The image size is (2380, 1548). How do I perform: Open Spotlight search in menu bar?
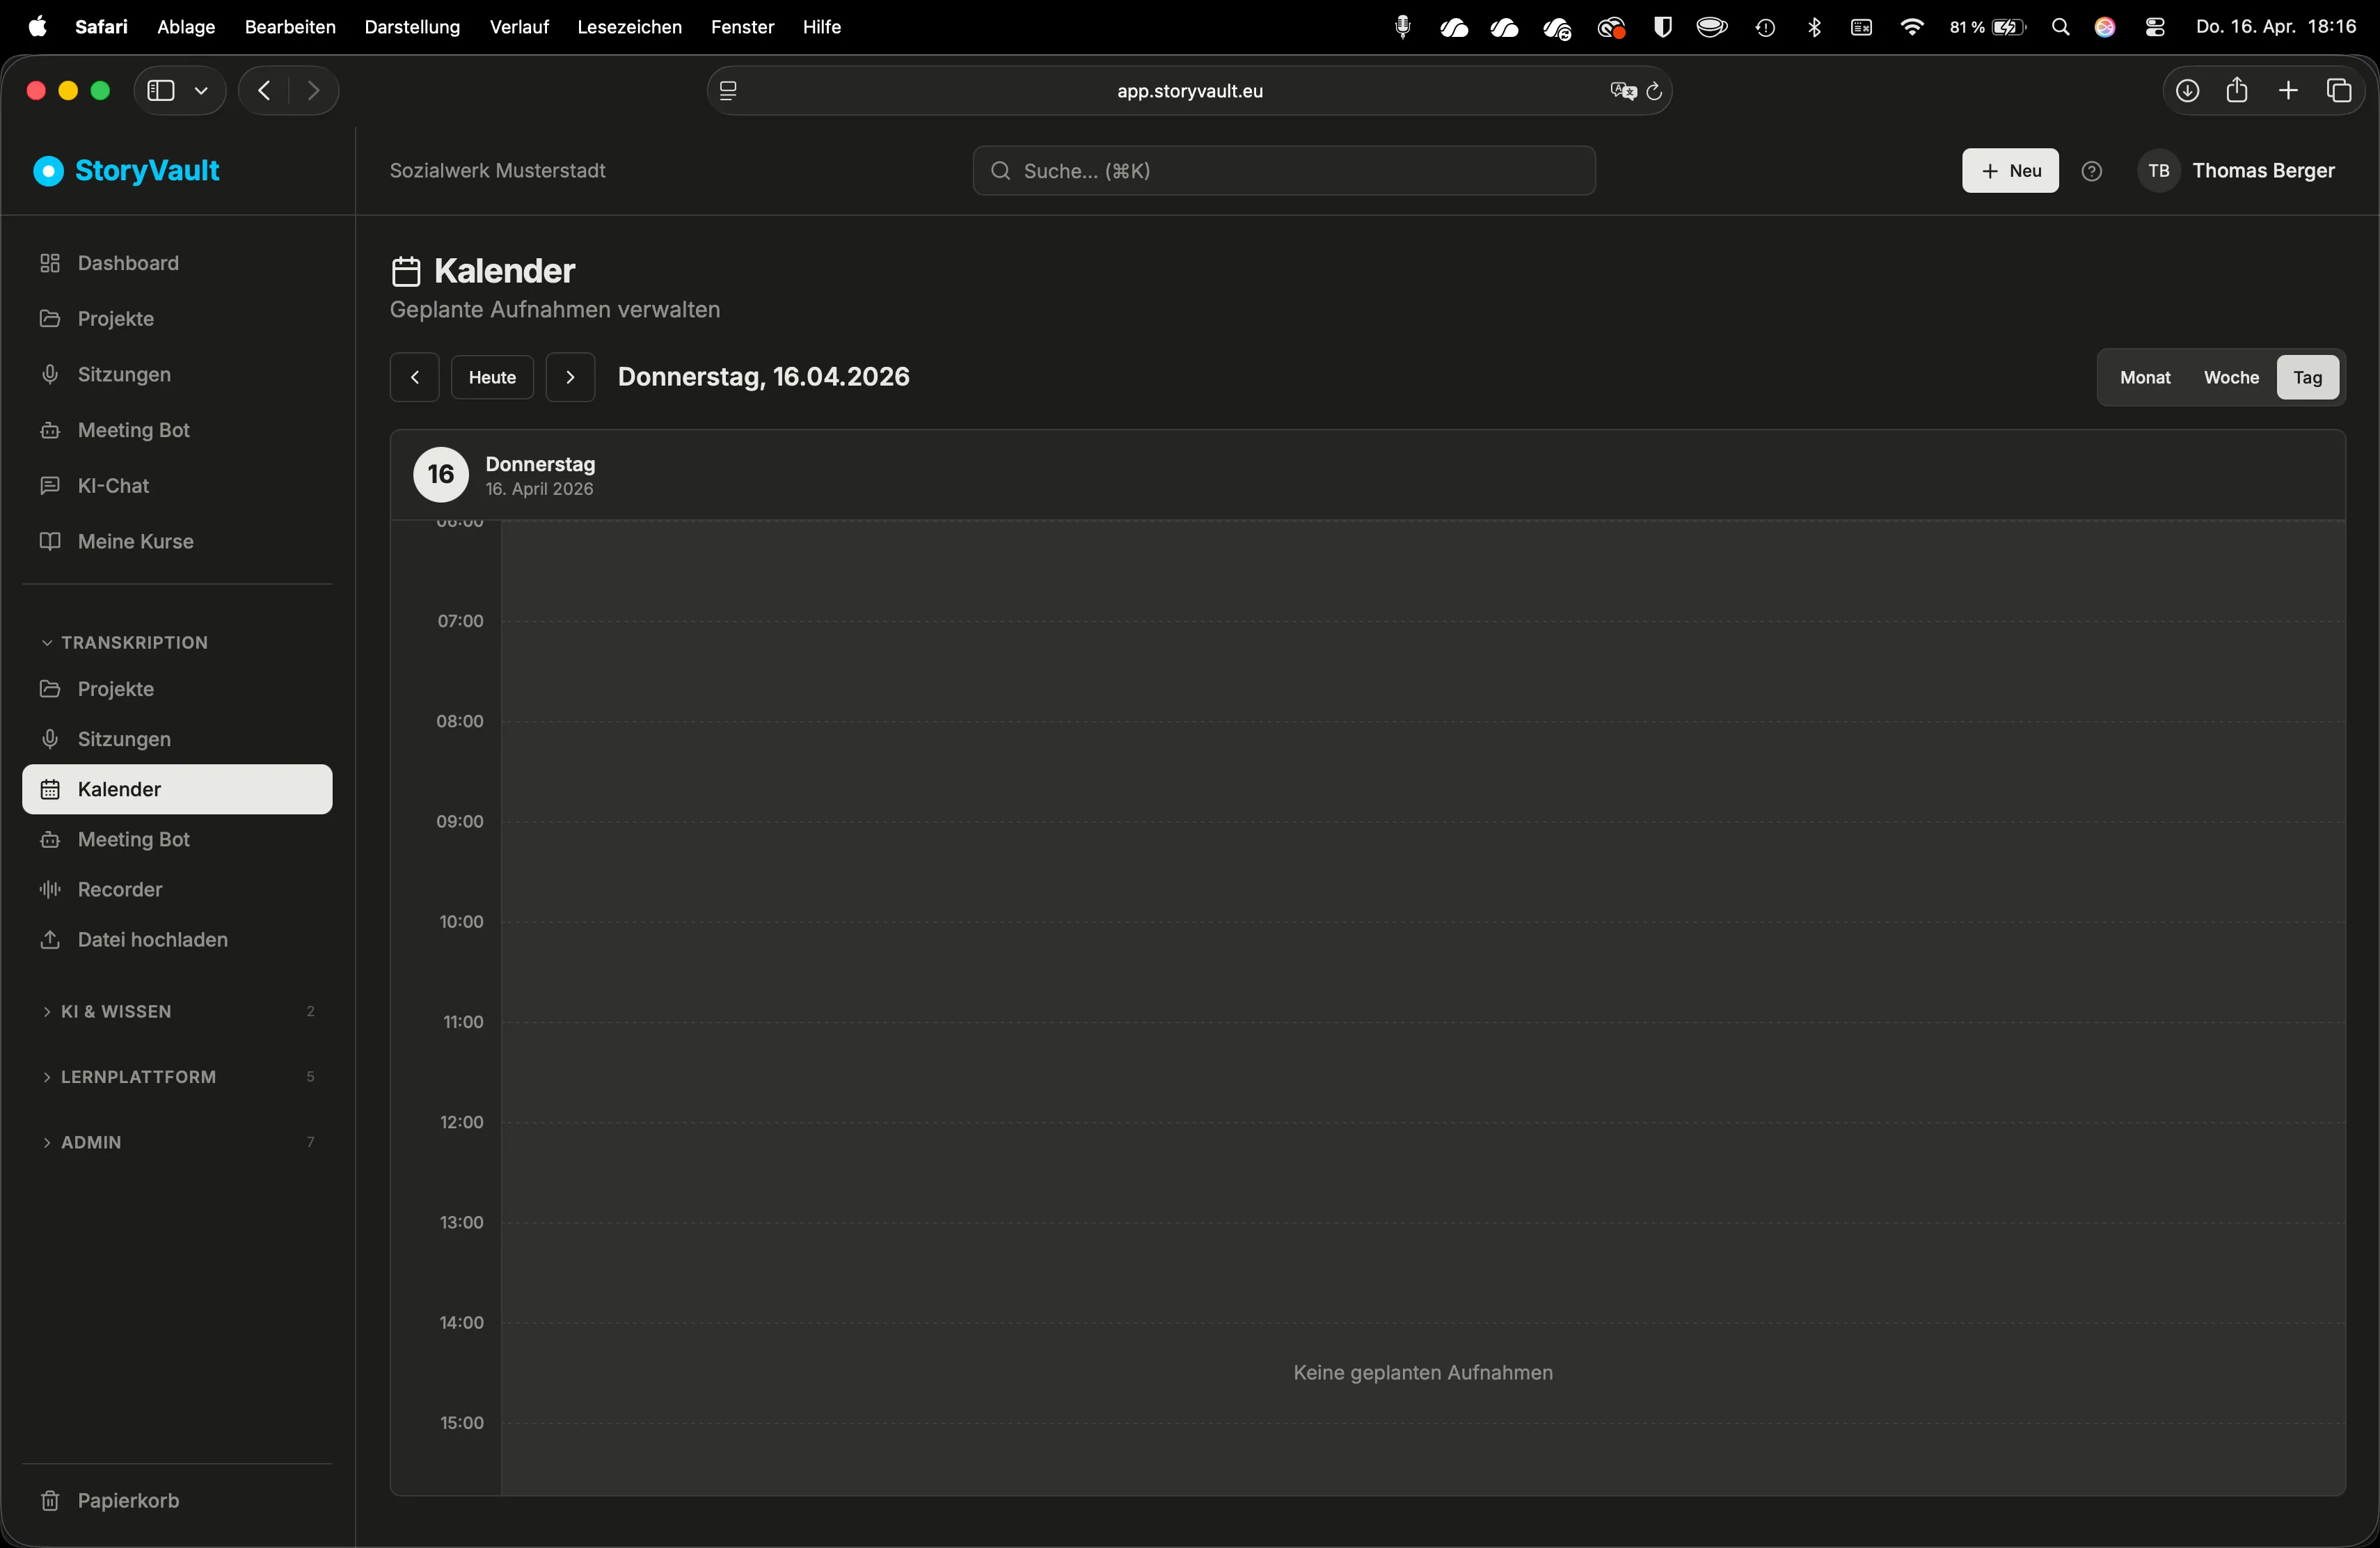click(x=2060, y=27)
